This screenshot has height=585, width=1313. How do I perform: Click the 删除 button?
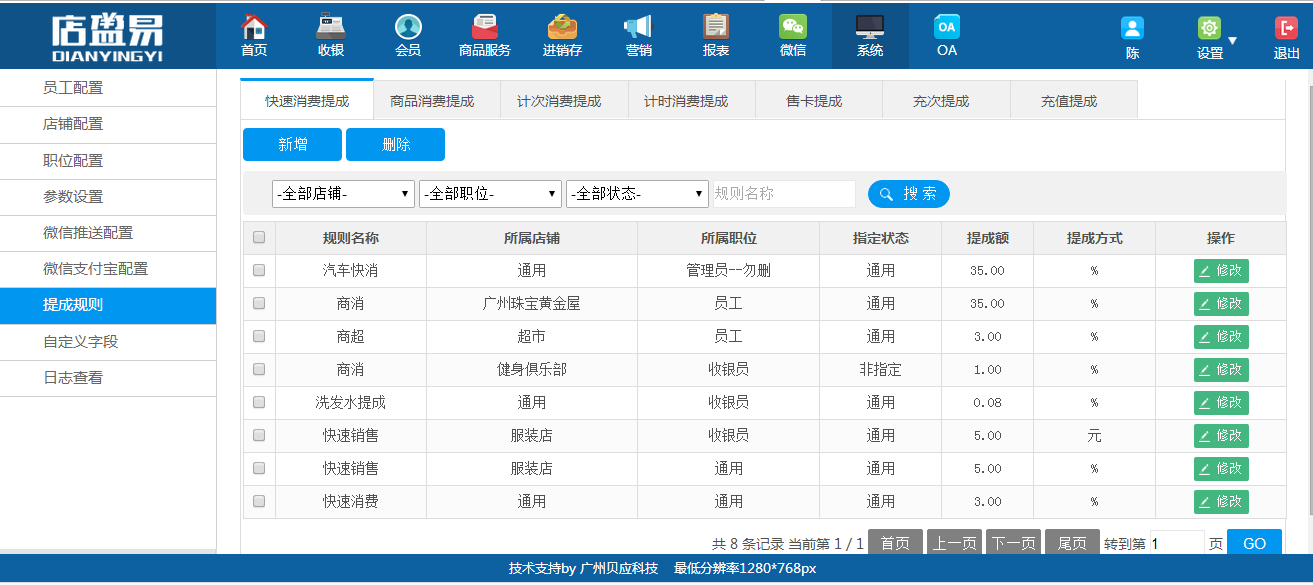[x=395, y=144]
